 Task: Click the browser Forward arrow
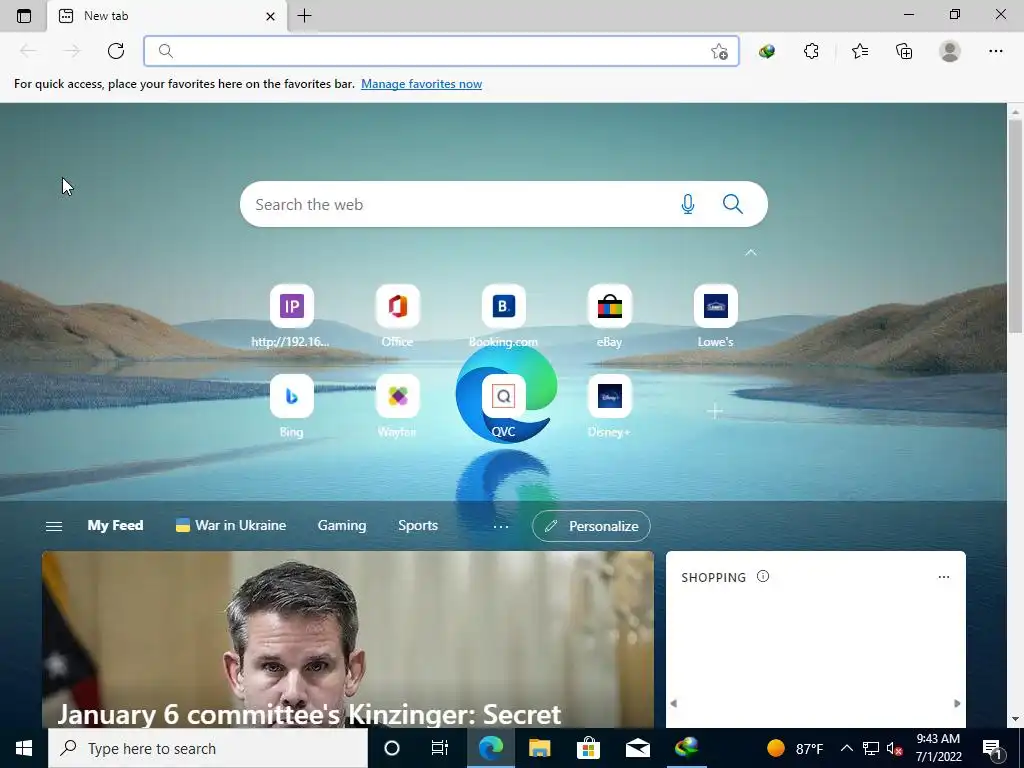(72, 51)
